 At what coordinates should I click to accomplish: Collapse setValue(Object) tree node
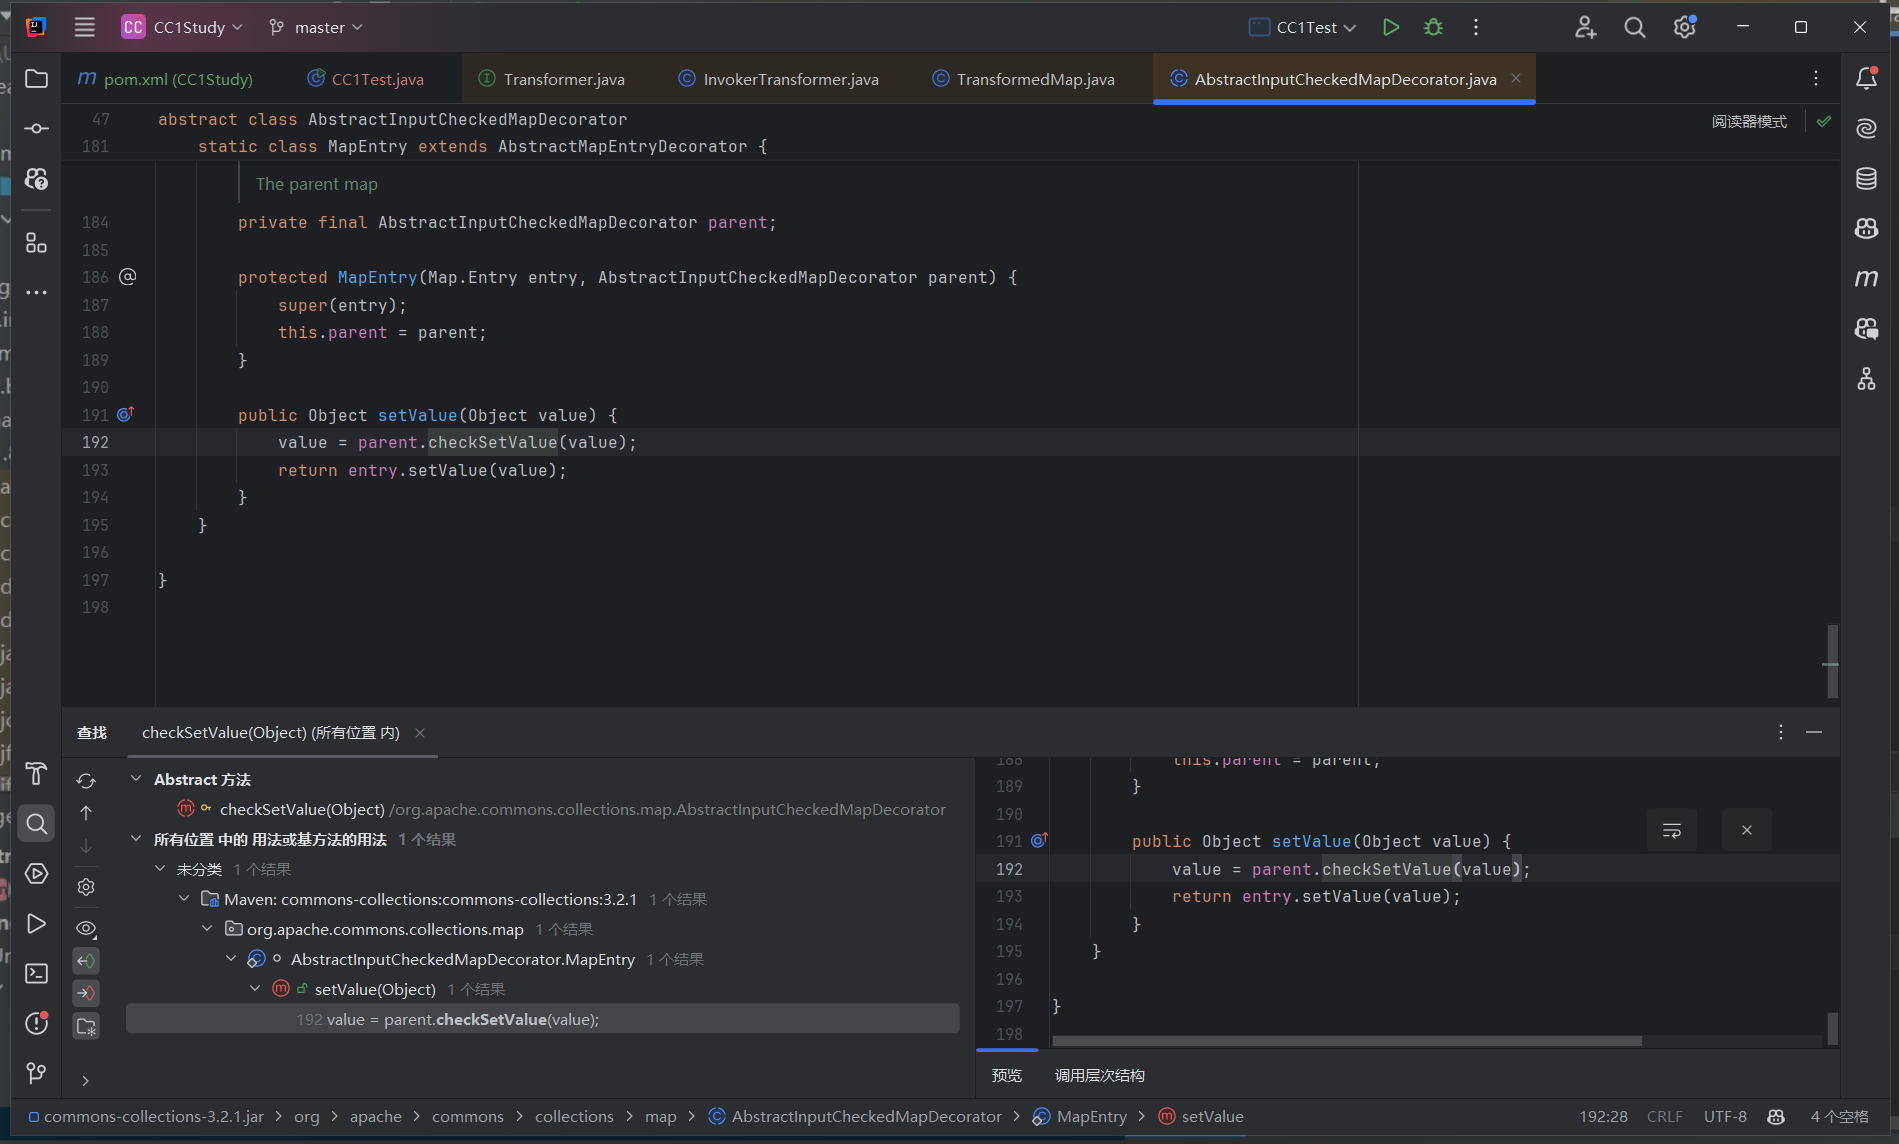coord(255,989)
